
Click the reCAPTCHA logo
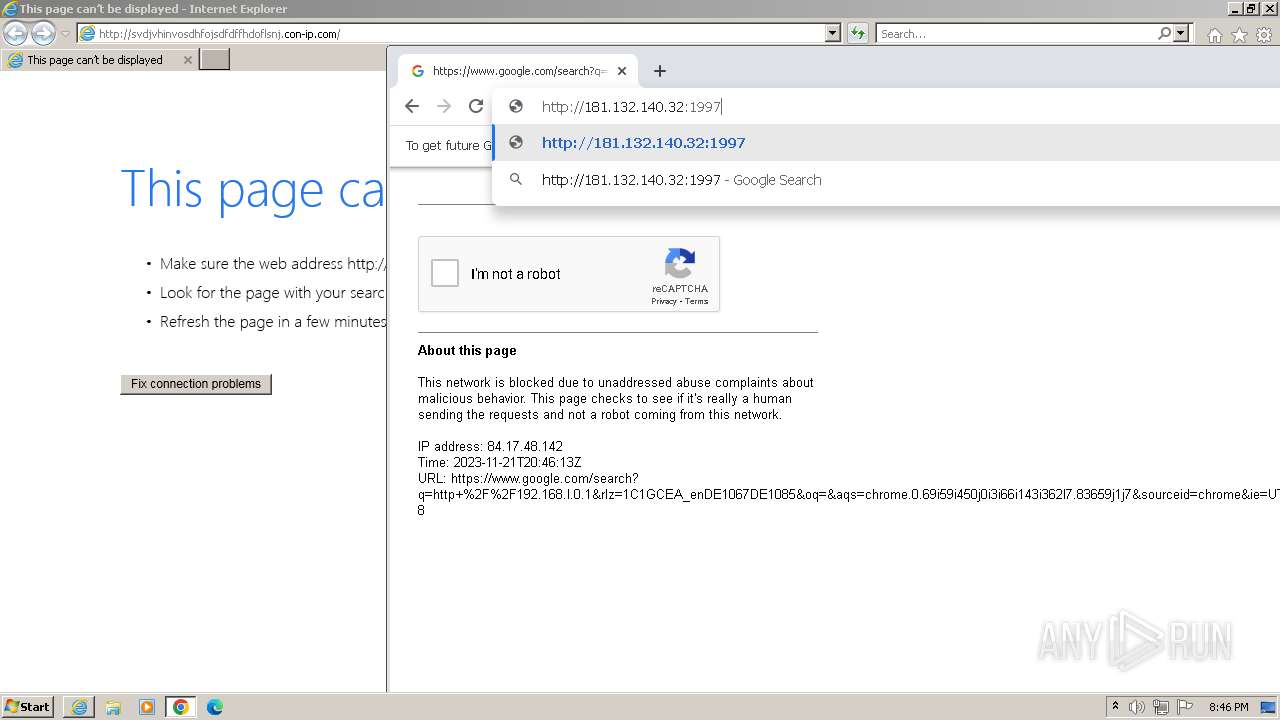(x=680, y=264)
